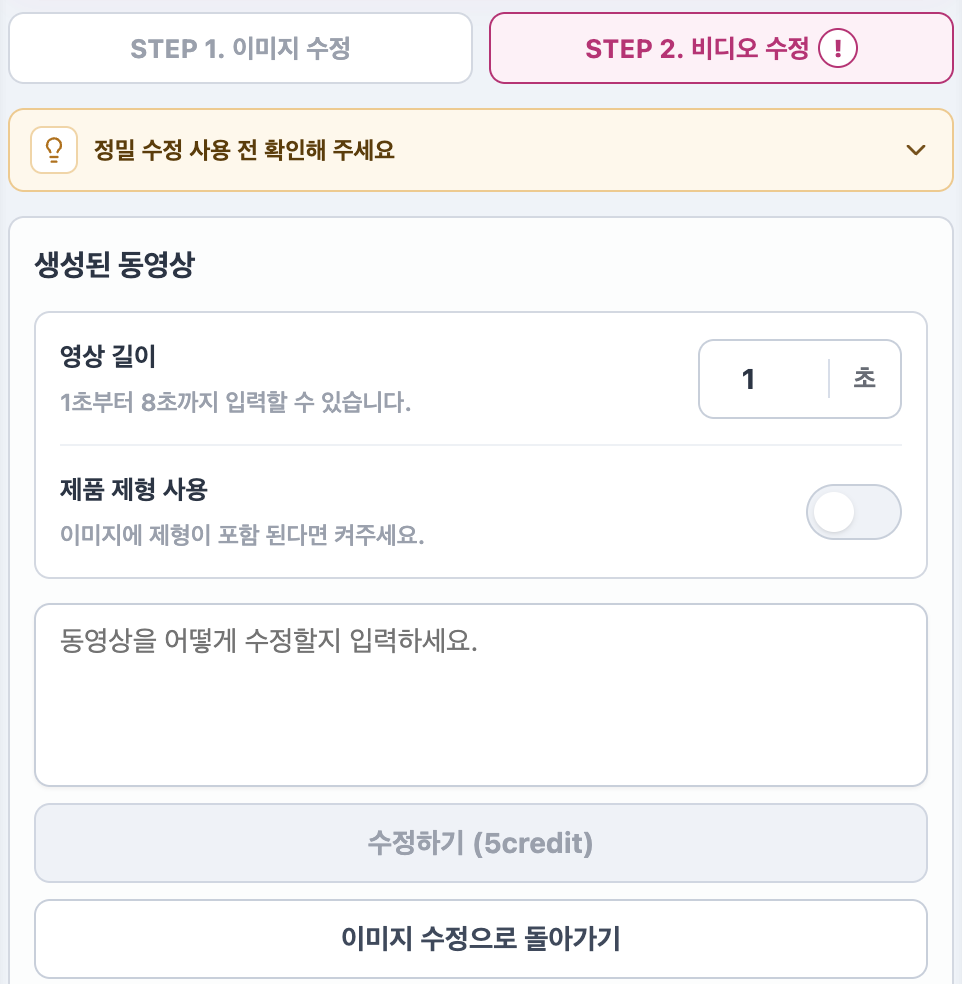962x984 pixels.
Task: Click the 수정하기 (5credit) button
Action: pos(481,843)
